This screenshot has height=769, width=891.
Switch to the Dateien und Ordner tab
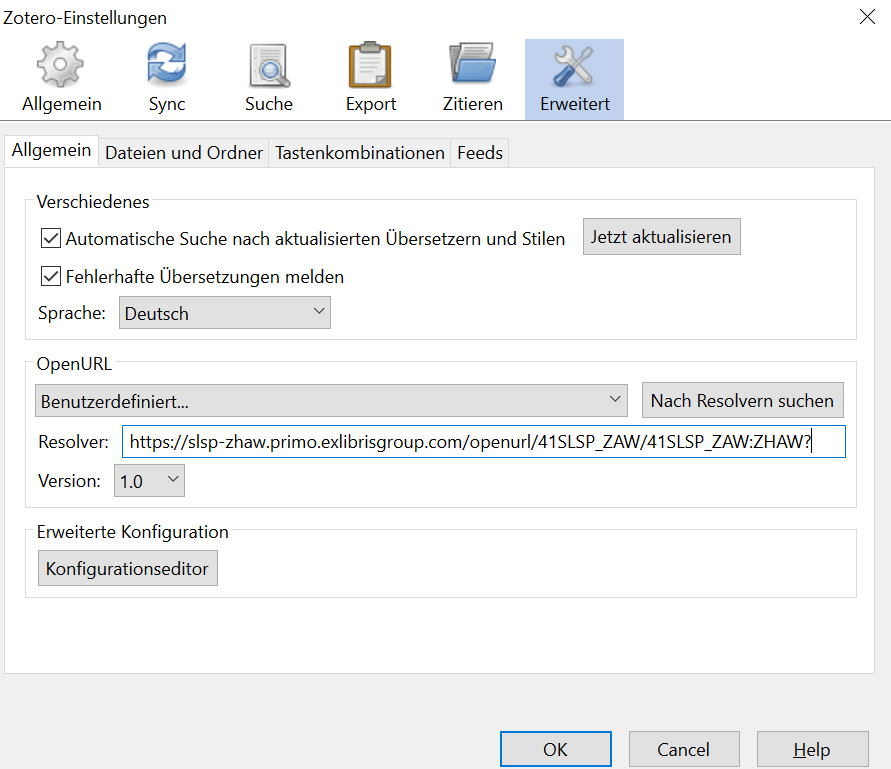pos(184,153)
